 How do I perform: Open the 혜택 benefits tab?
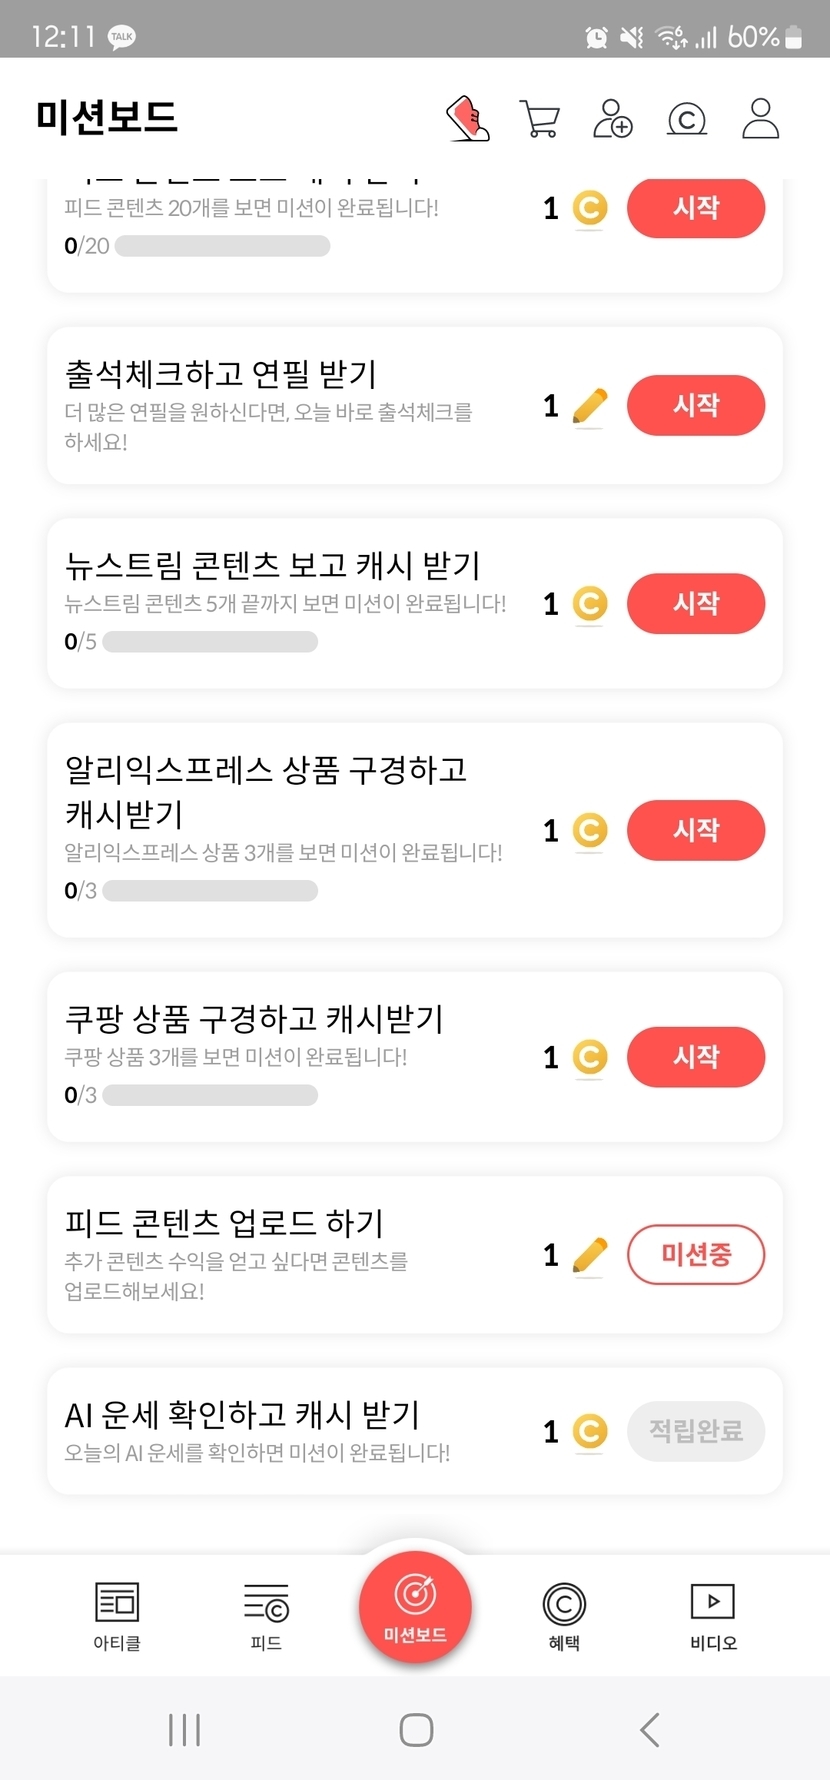tap(564, 1615)
